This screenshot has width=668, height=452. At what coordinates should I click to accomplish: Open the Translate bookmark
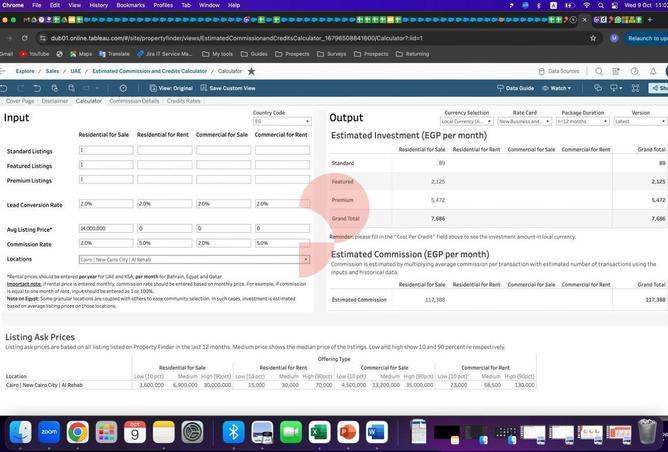[114, 54]
